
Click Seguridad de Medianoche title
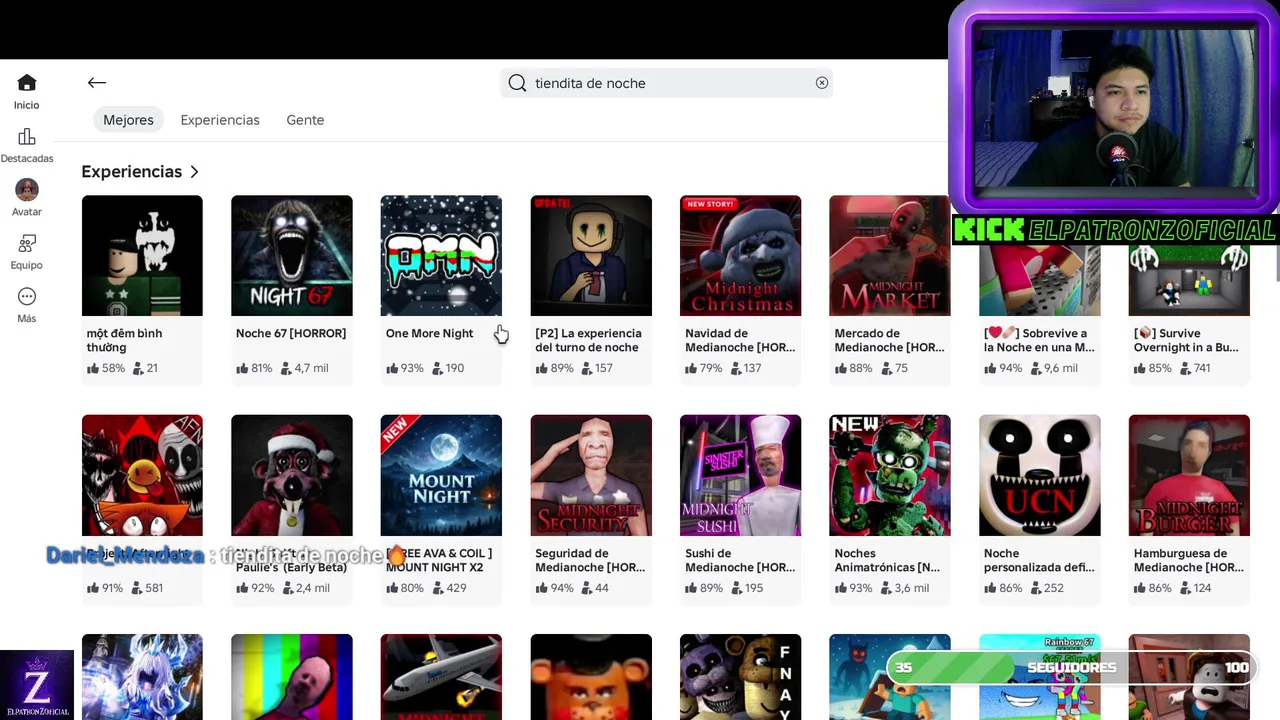(590, 560)
